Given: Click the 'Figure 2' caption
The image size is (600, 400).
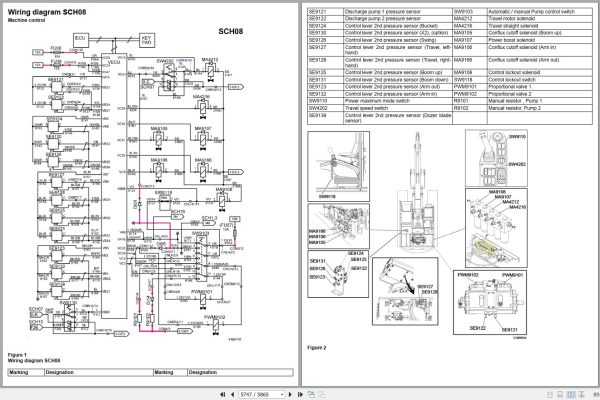Looking at the screenshot, I should click(317, 348).
